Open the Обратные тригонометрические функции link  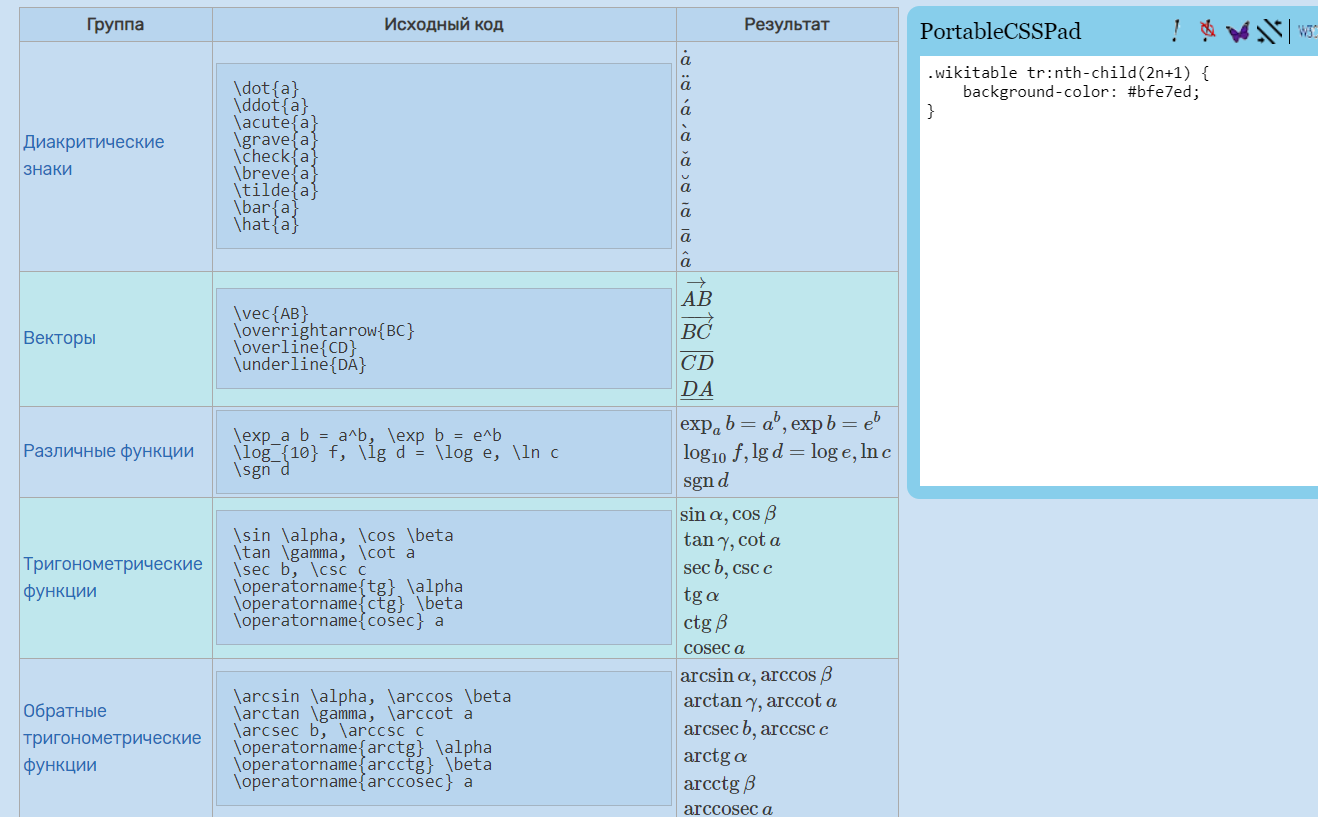coord(112,738)
